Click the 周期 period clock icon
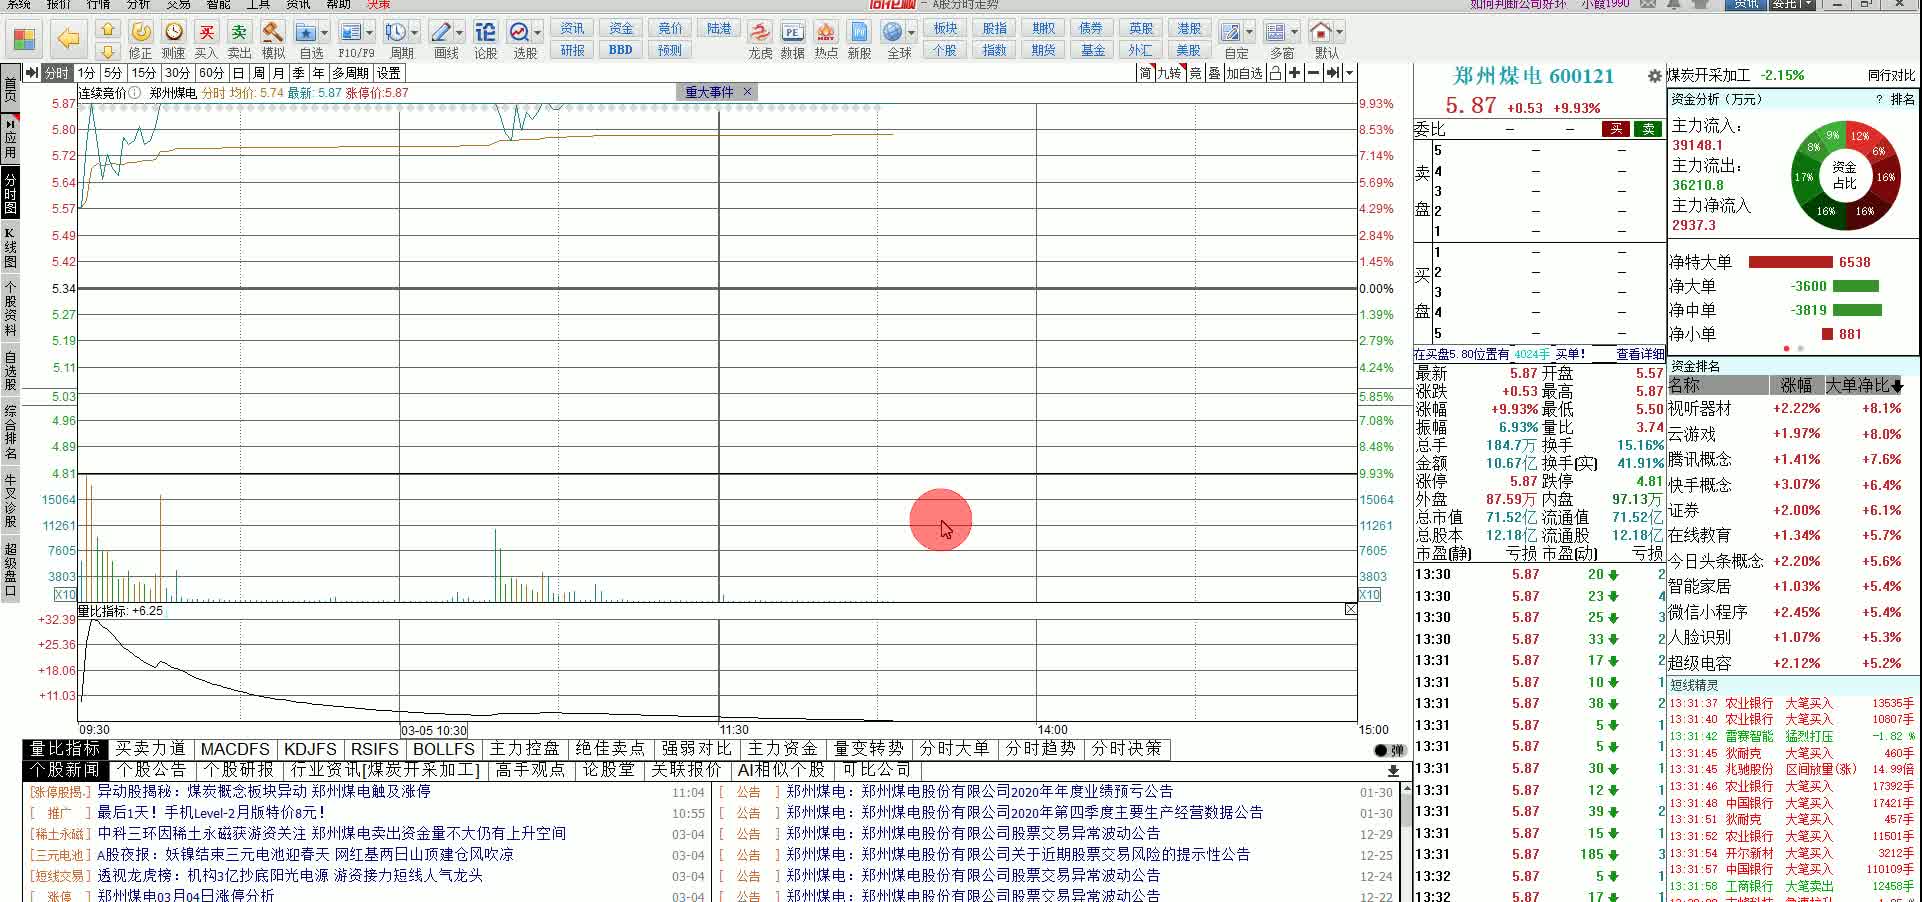 tap(396, 33)
